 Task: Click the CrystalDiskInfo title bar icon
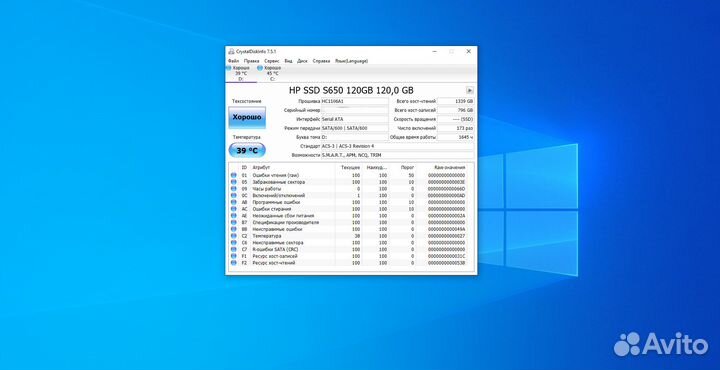click(x=231, y=51)
